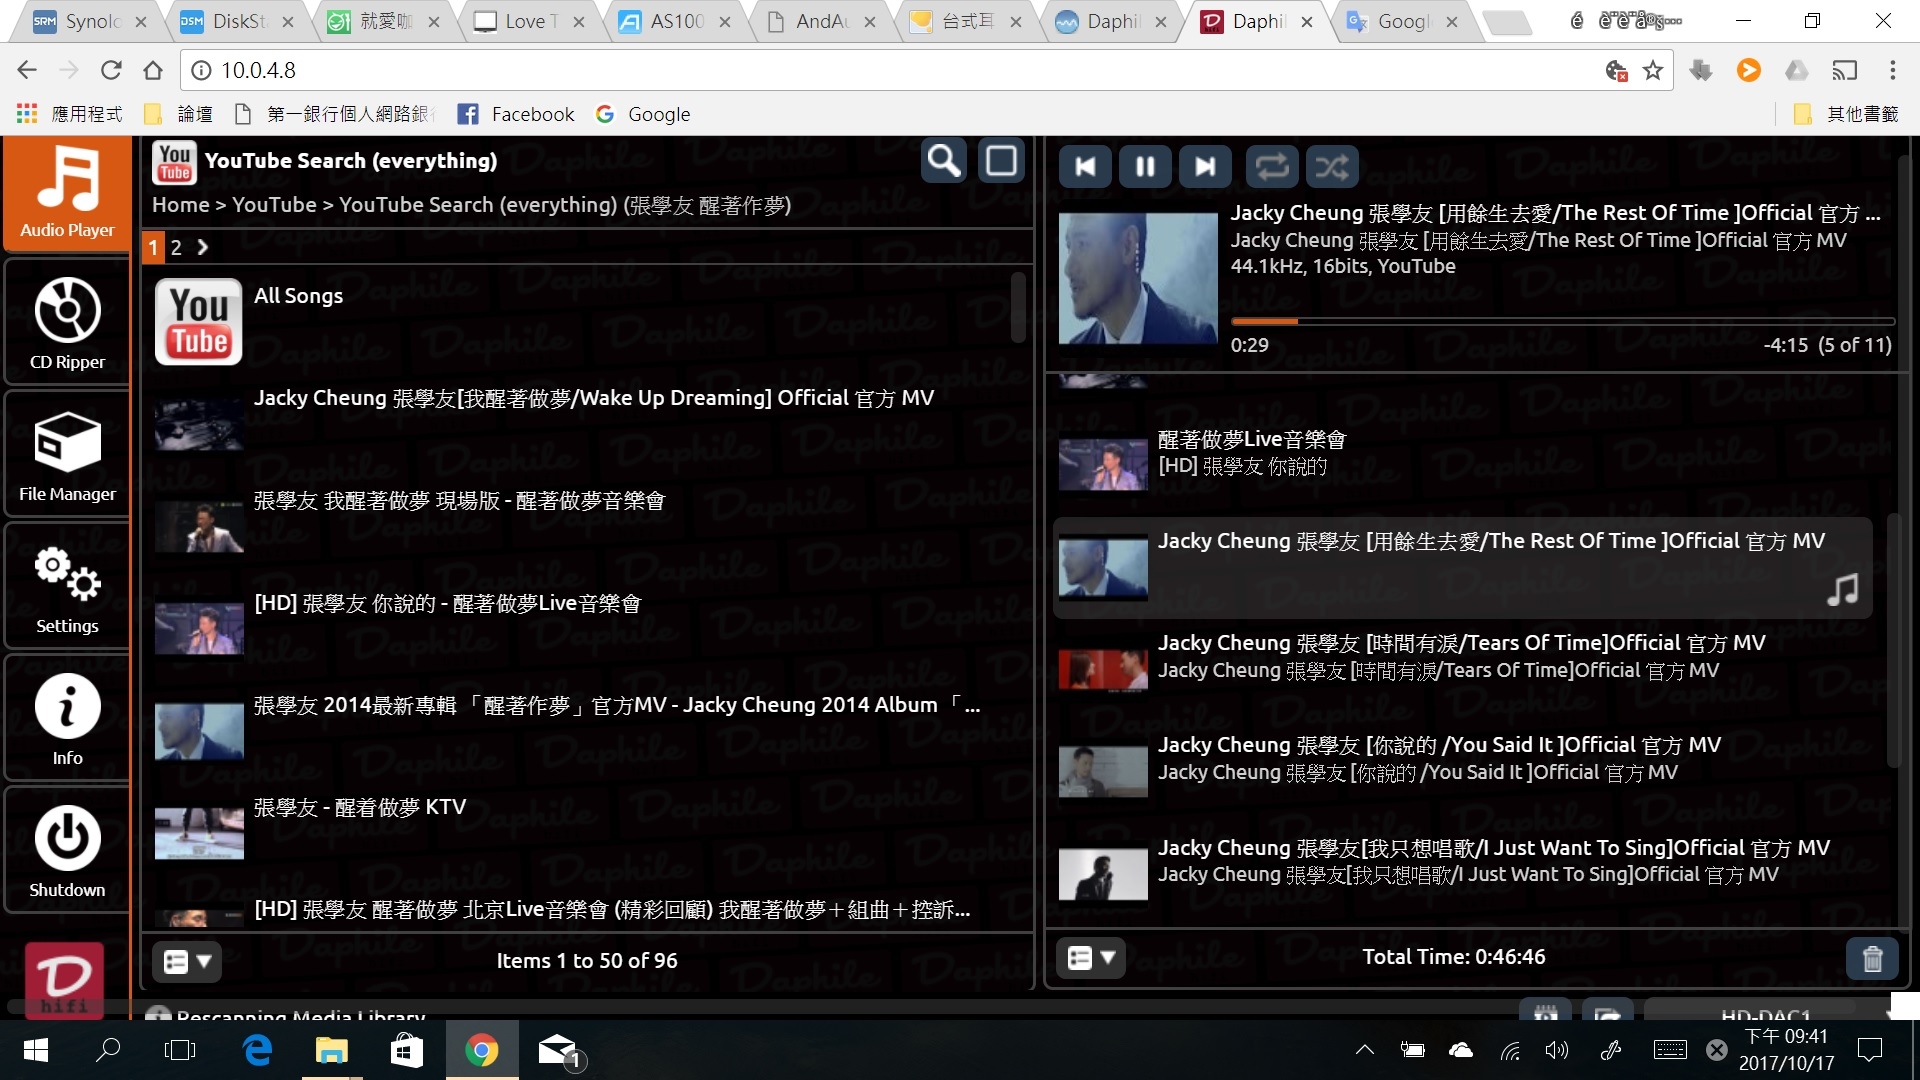Toggle shuffle mode

(1332, 167)
